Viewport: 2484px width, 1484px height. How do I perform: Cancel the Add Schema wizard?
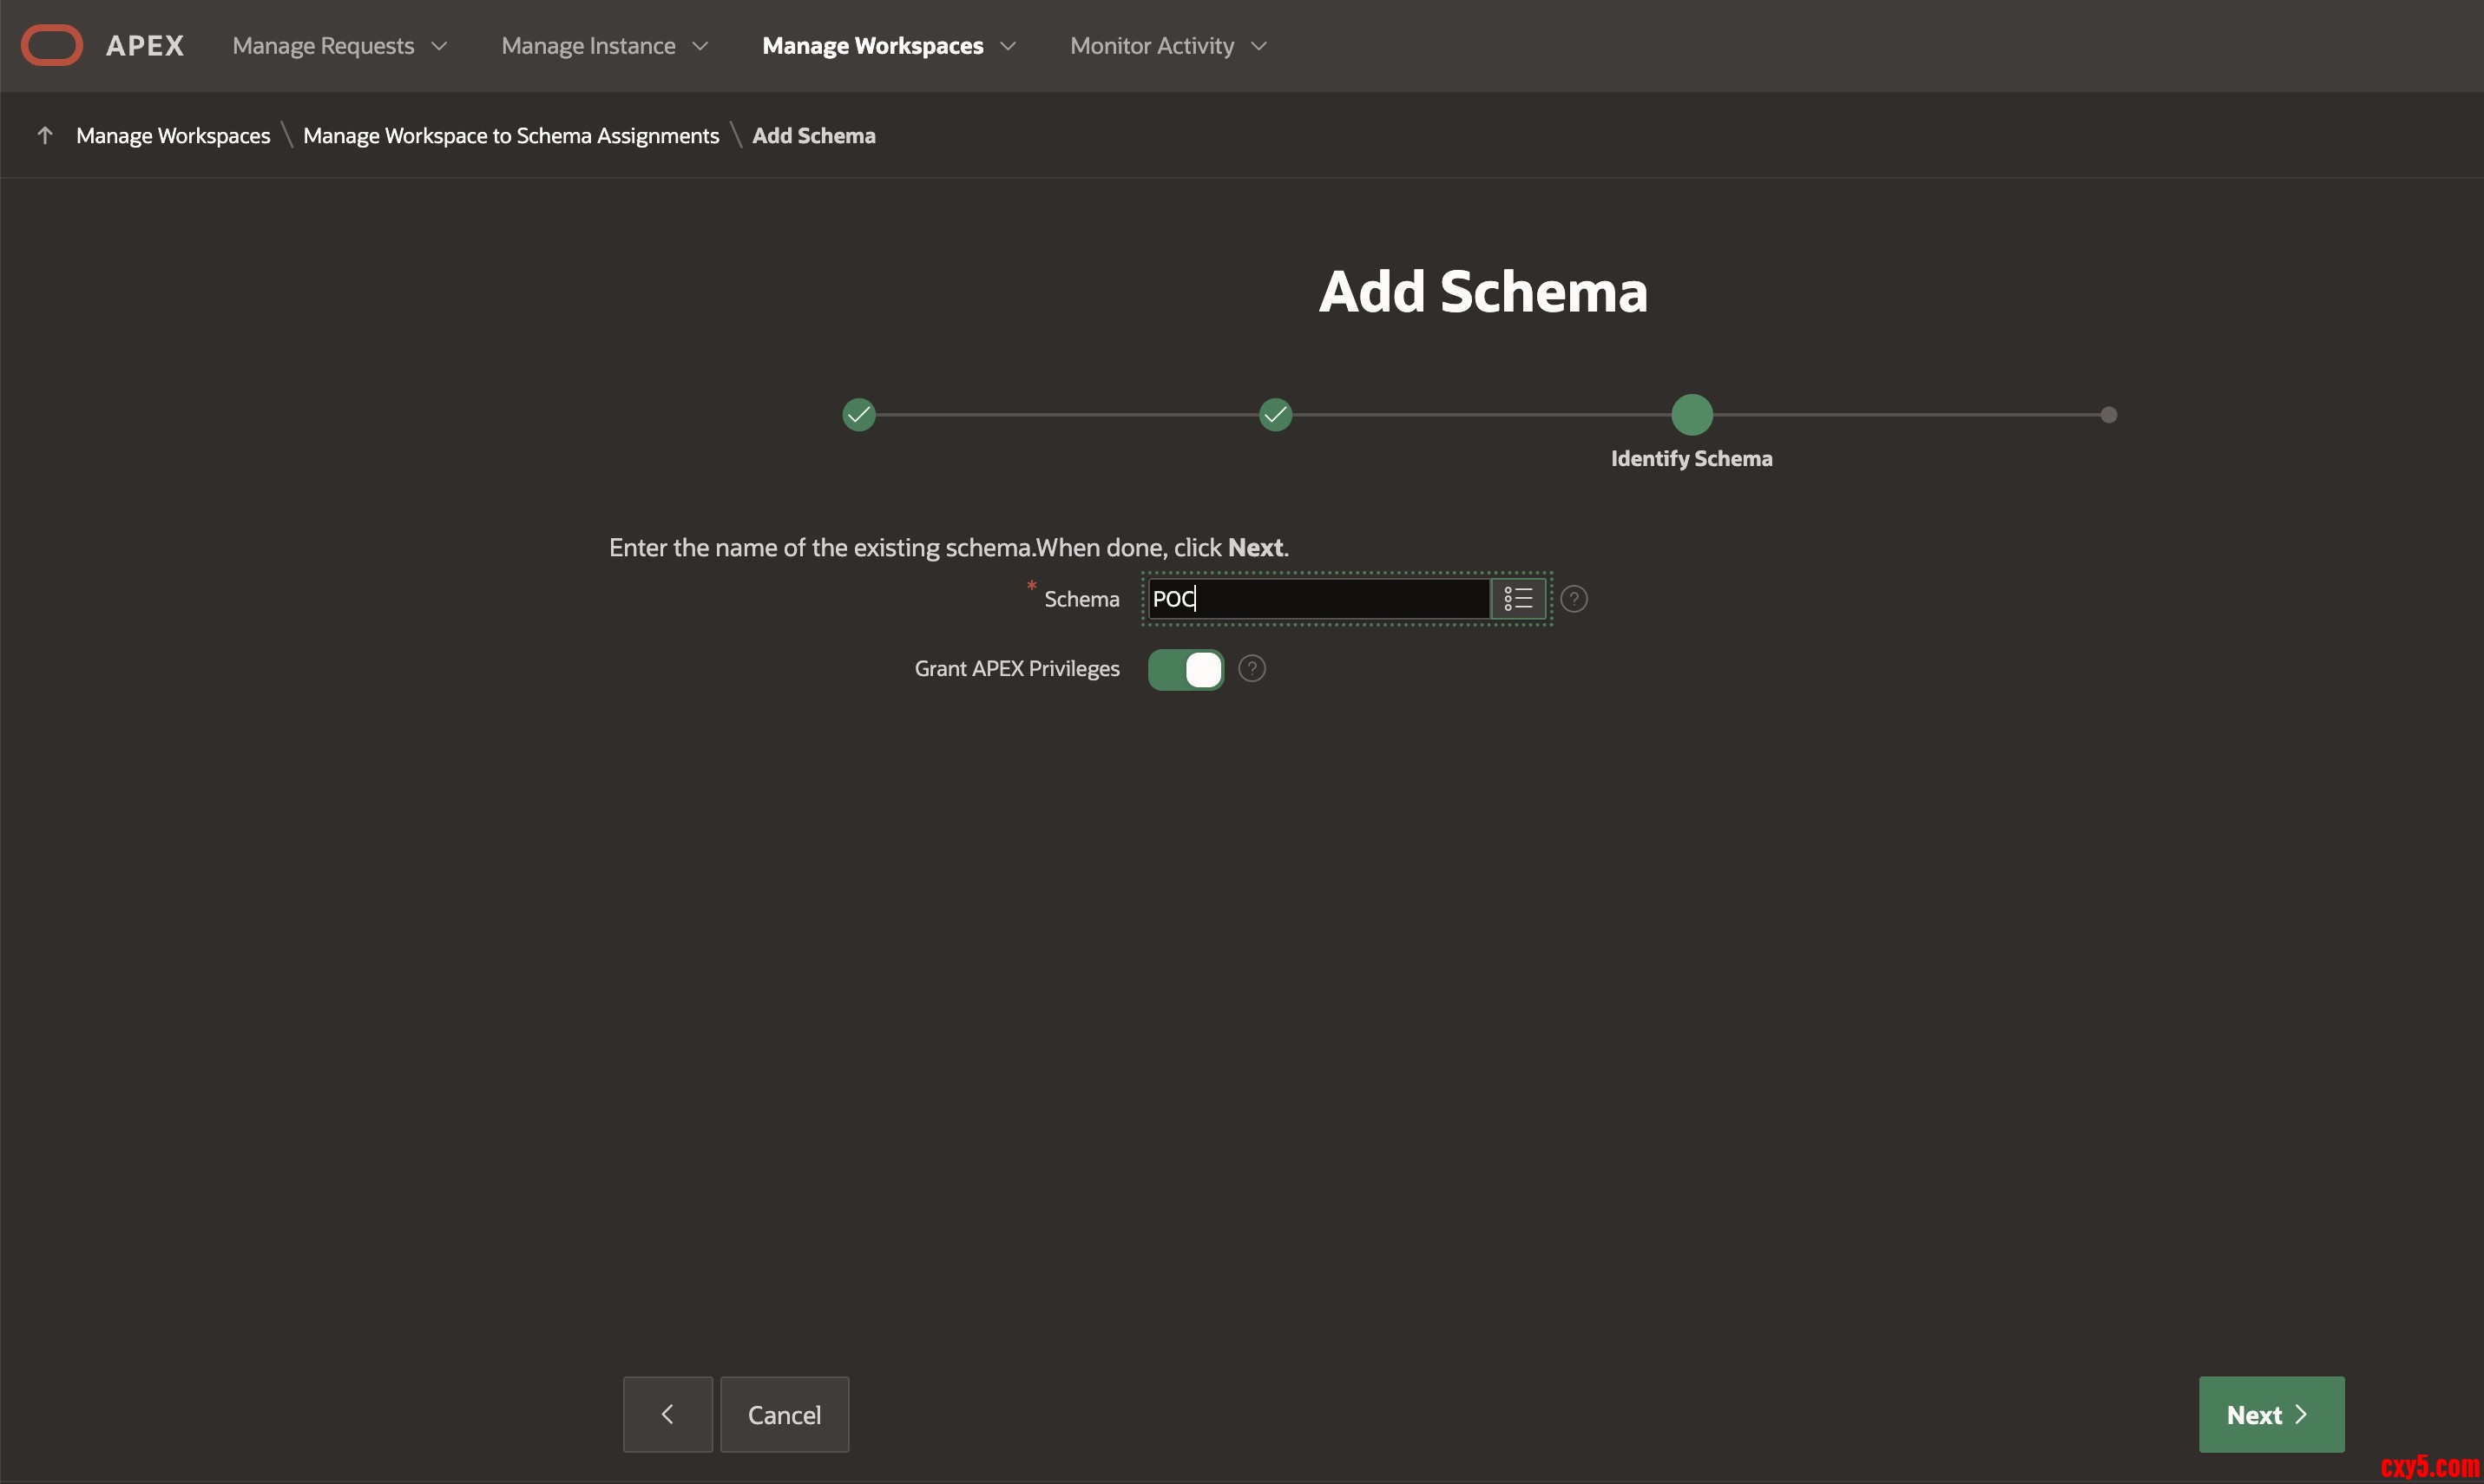[784, 1414]
